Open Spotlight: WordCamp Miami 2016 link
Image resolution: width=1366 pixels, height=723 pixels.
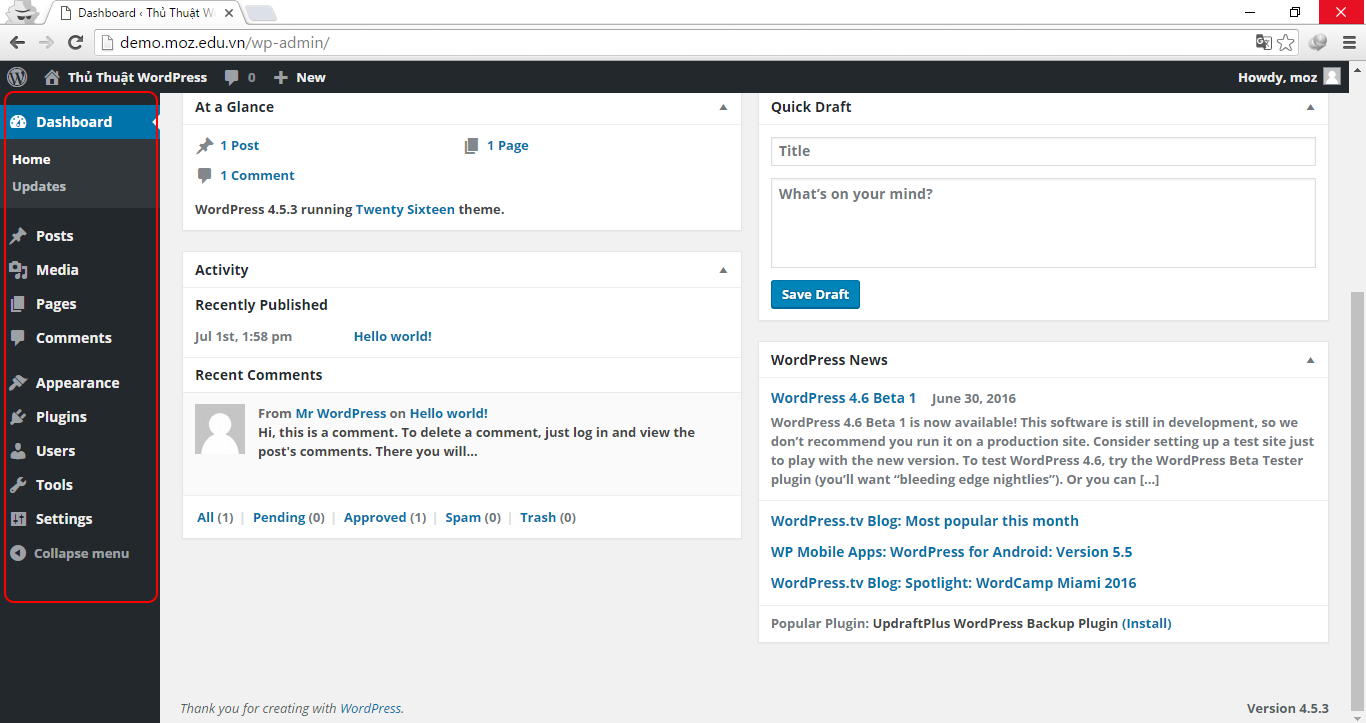[x=954, y=582]
